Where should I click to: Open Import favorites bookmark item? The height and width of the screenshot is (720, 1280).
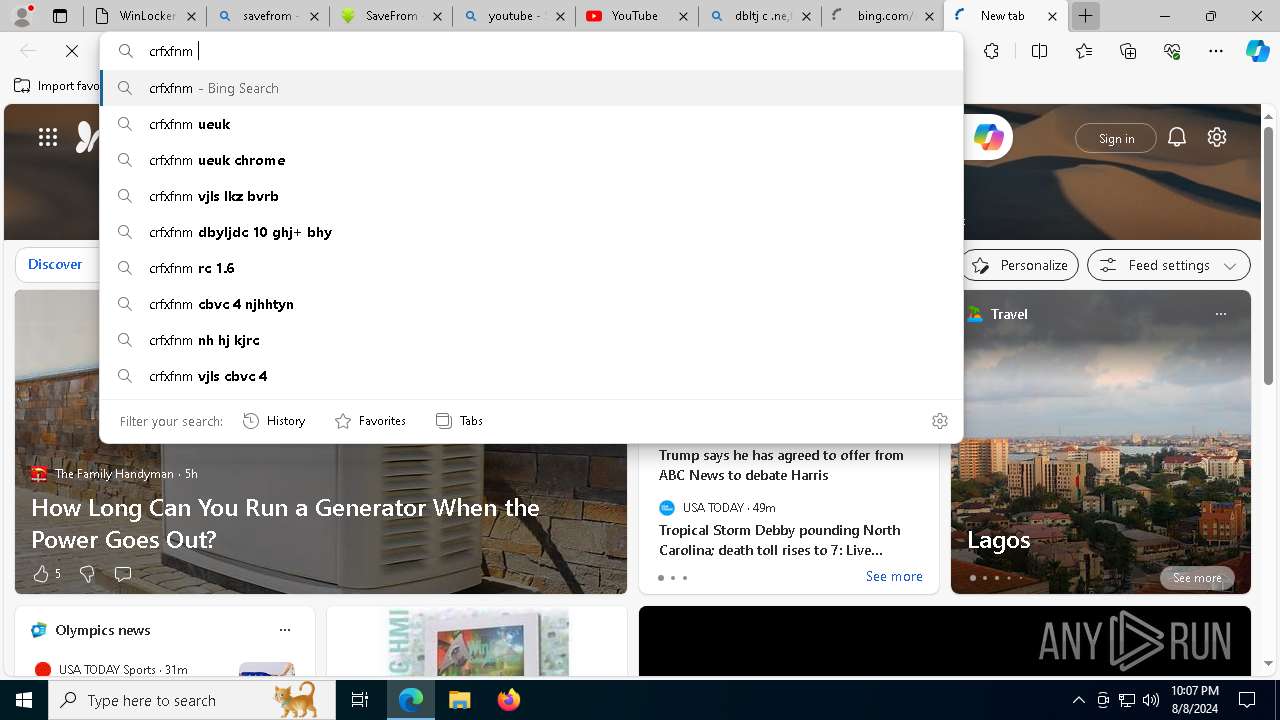click(57, 86)
